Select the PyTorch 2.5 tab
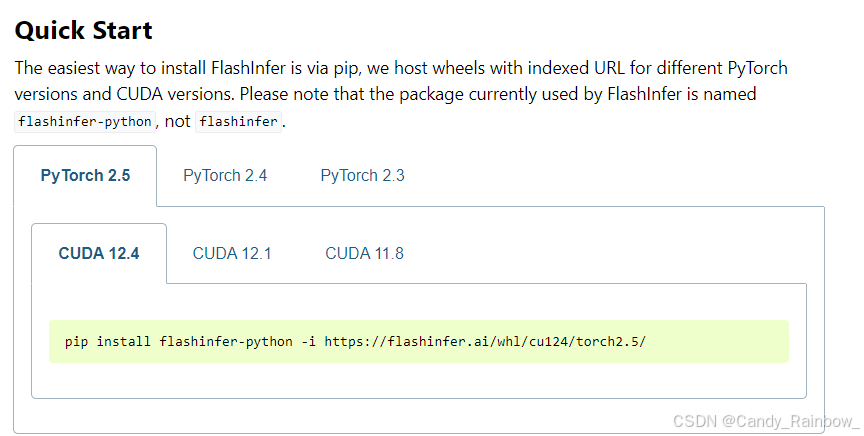 (85, 176)
